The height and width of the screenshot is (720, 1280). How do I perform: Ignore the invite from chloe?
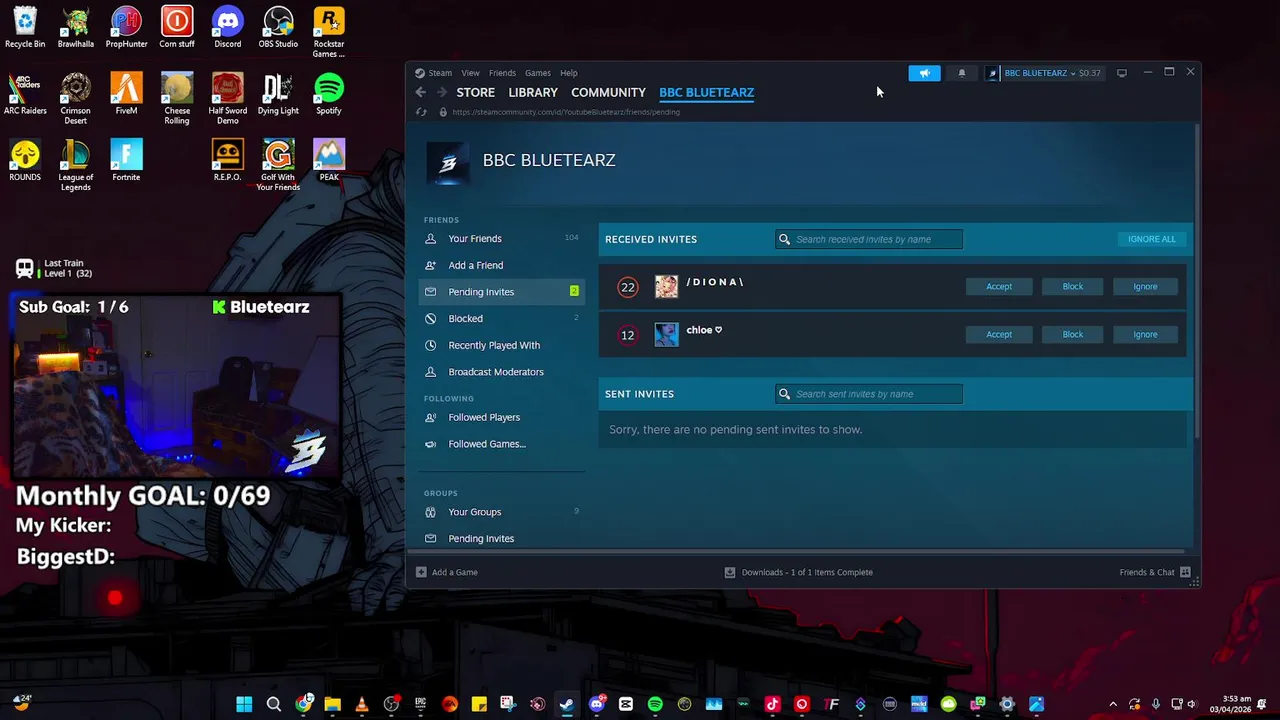(x=1145, y=334)
